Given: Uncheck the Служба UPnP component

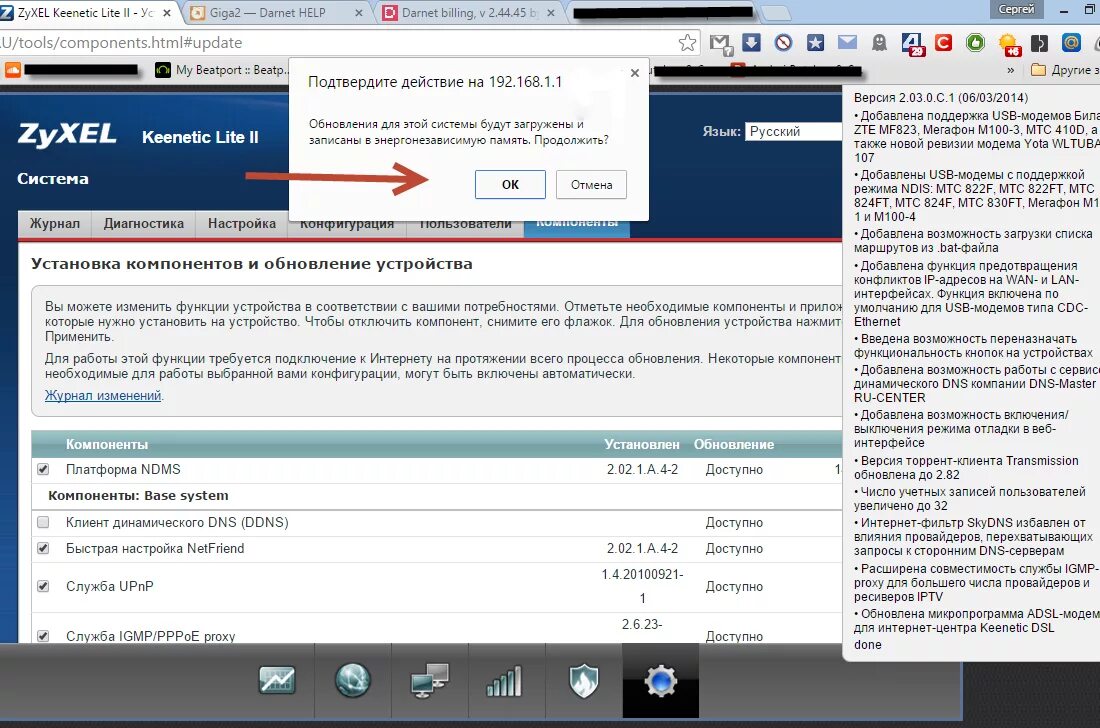Looking at the screenshot, I should (41, 587).
